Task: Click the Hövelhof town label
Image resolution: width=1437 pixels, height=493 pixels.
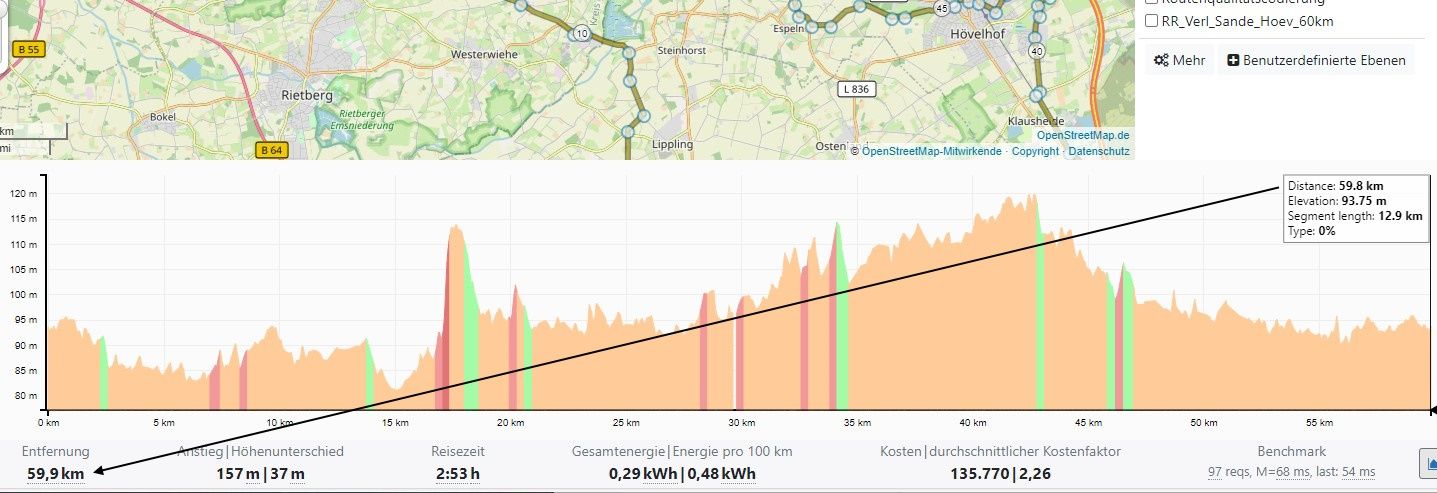Action: tap(980, 32)
